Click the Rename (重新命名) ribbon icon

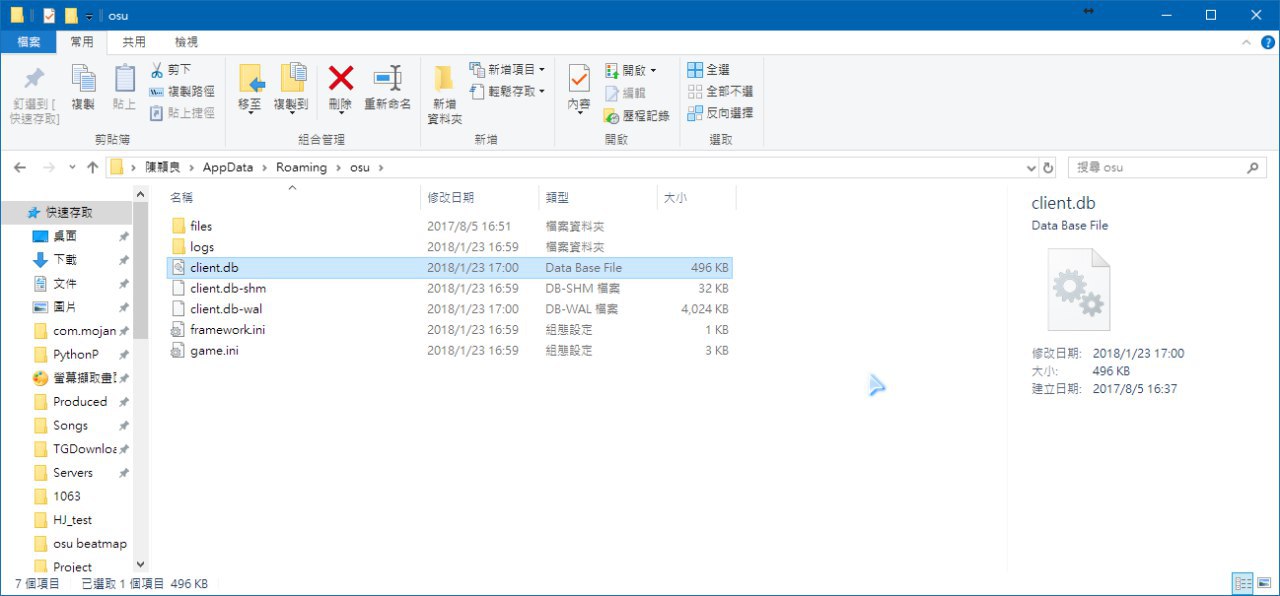pos(387,80)
